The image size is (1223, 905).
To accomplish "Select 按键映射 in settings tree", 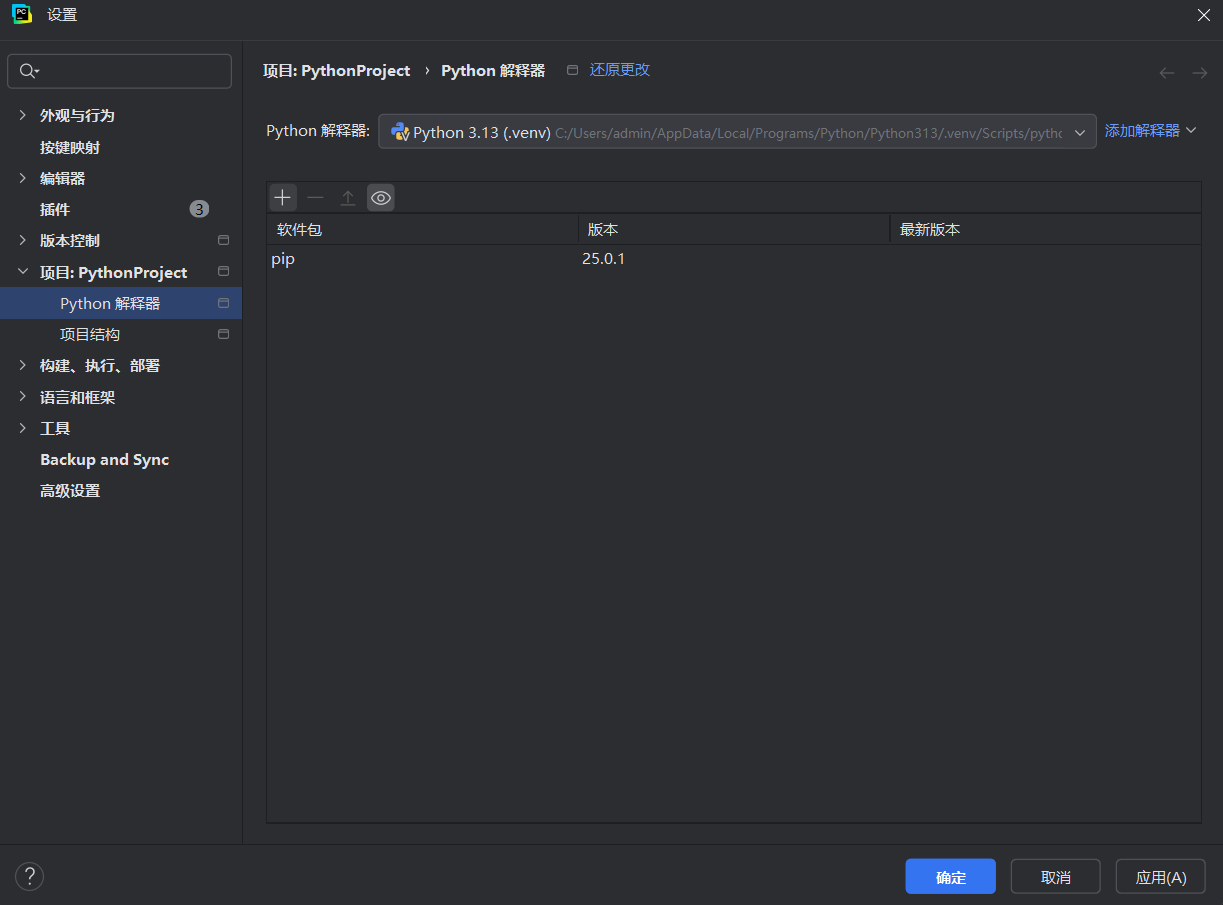I will 70,147.
